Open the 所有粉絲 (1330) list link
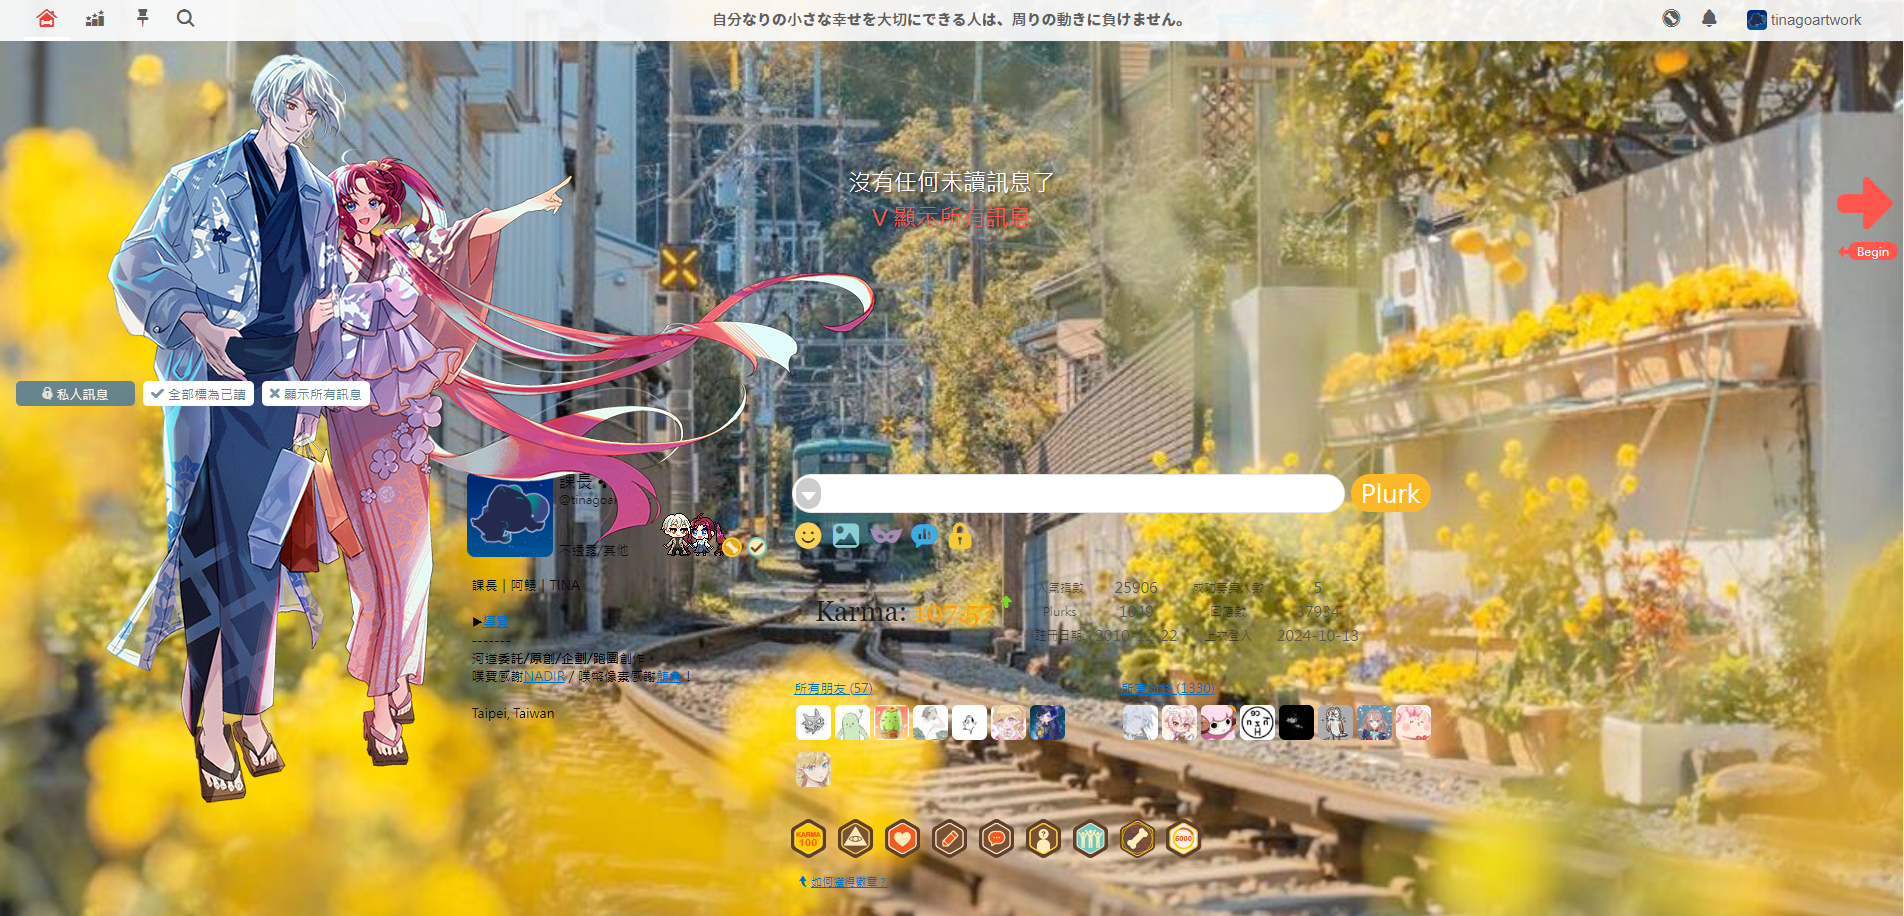This screenshot has height=916, width=1904. click(1167, 688)
